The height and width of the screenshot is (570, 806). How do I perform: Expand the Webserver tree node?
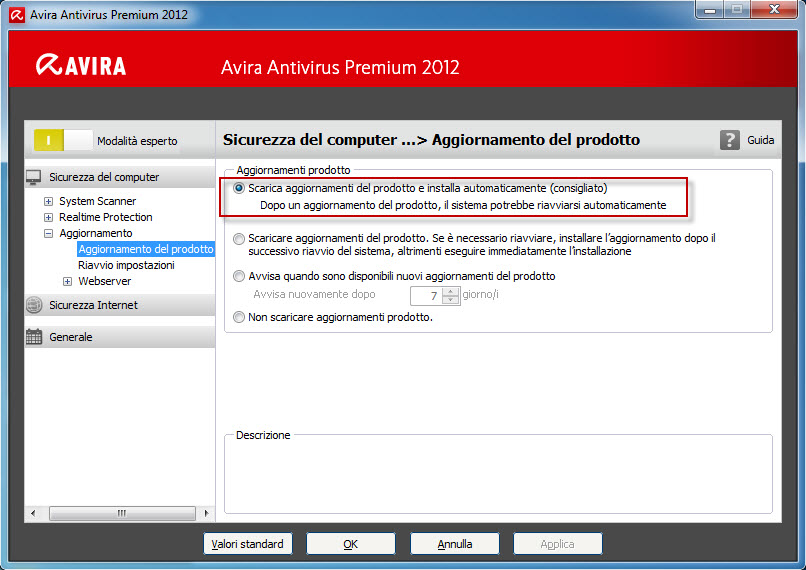[x=67, y=281]
